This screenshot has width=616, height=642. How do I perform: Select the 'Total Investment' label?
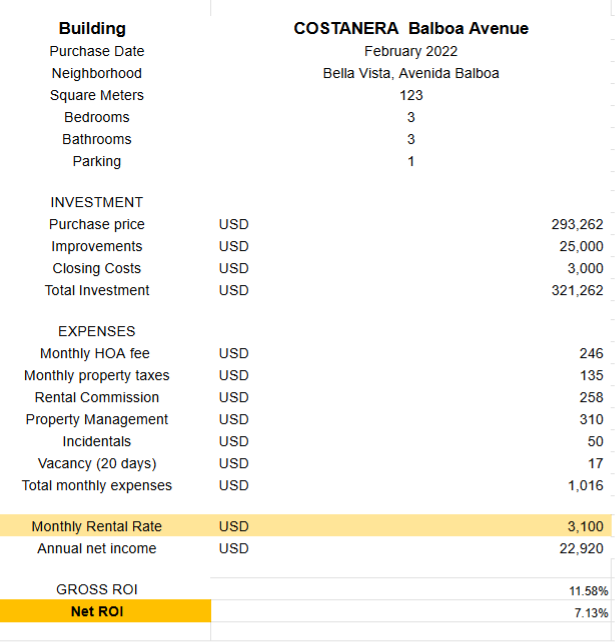pos(97,290)
